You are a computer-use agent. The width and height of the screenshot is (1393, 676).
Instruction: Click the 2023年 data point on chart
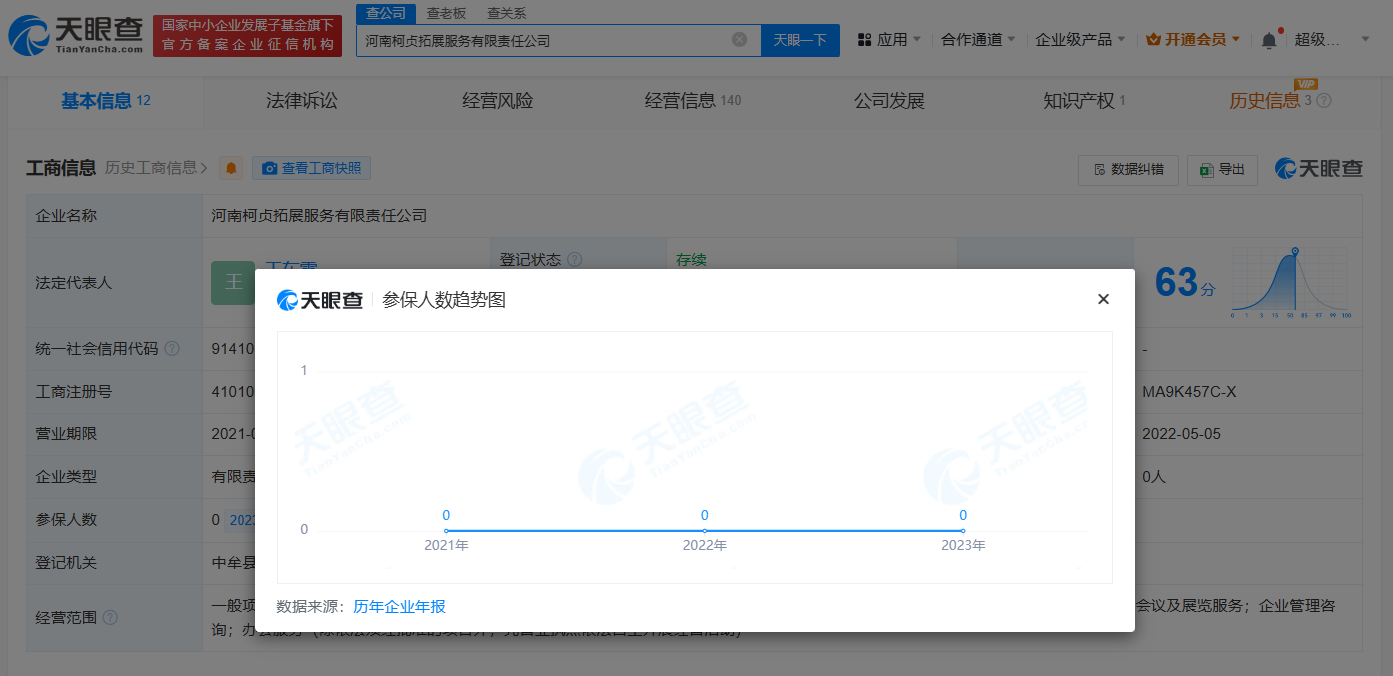(x=963, y=530)
